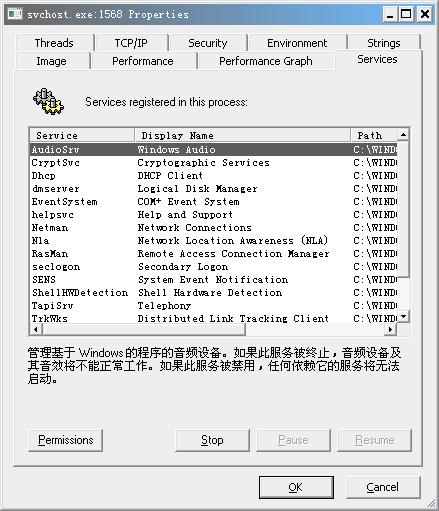This screenshot has height=511, width=439.
Task: Minimize the Properties window
Action: pos(390,14)
